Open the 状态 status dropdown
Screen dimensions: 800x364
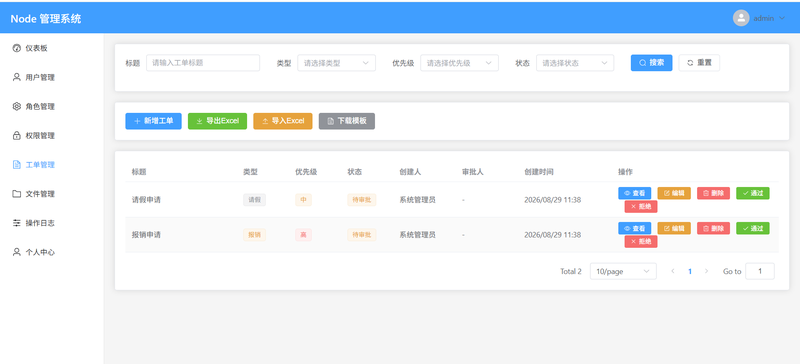point(575,63)
